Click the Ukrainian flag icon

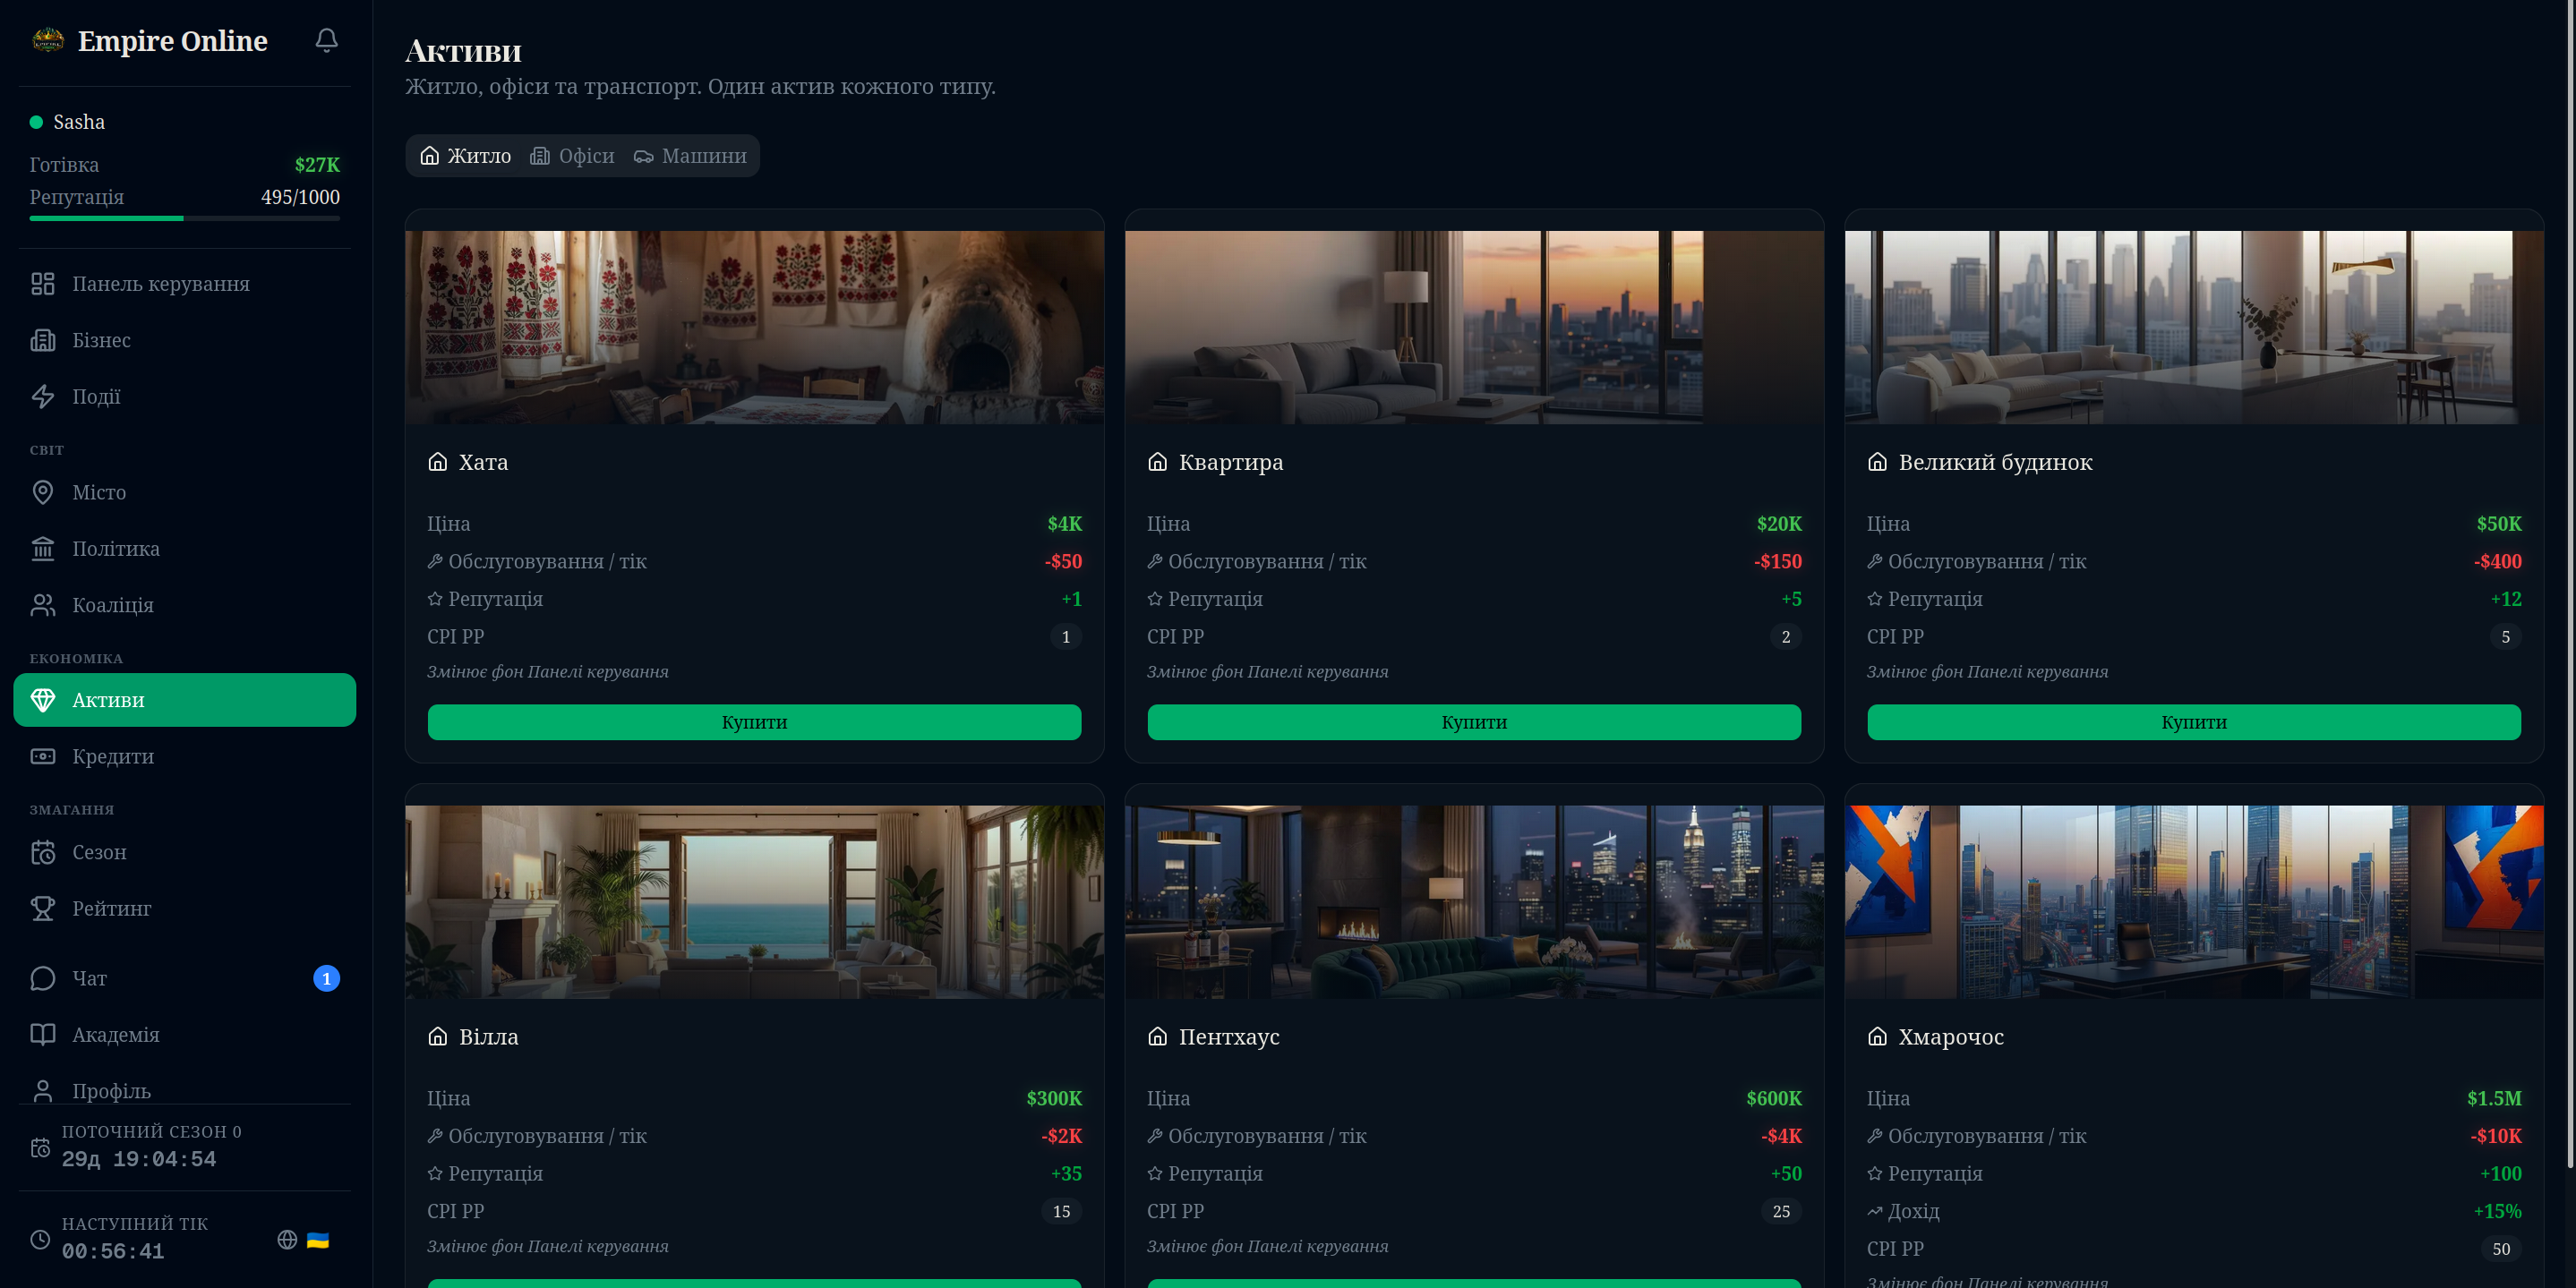(318, 1240)
